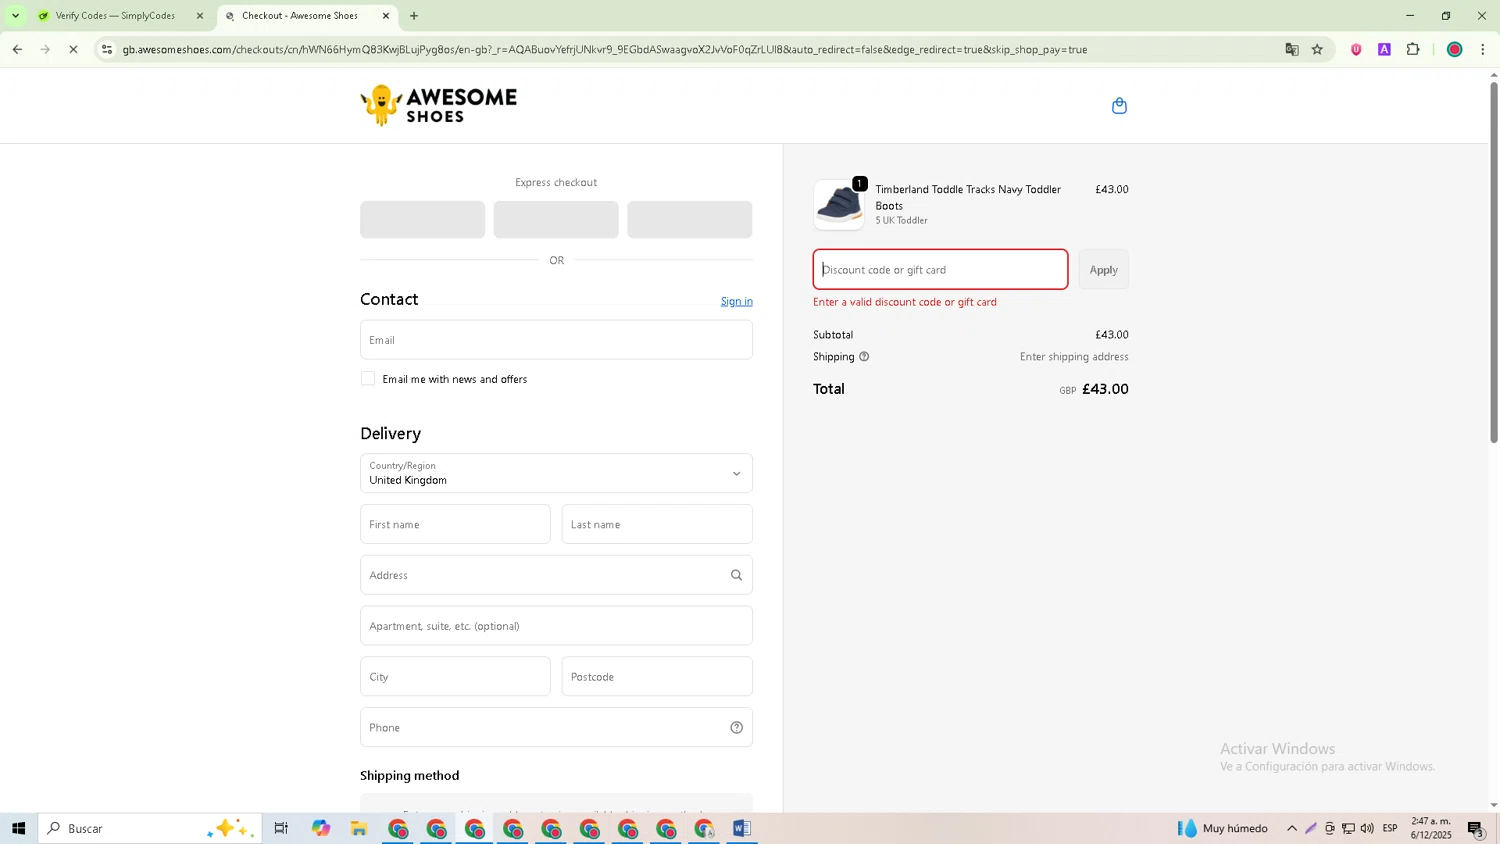Focus the Discount code or gift card field
The image size is (1500, 844).
click(x=940, y=270)
